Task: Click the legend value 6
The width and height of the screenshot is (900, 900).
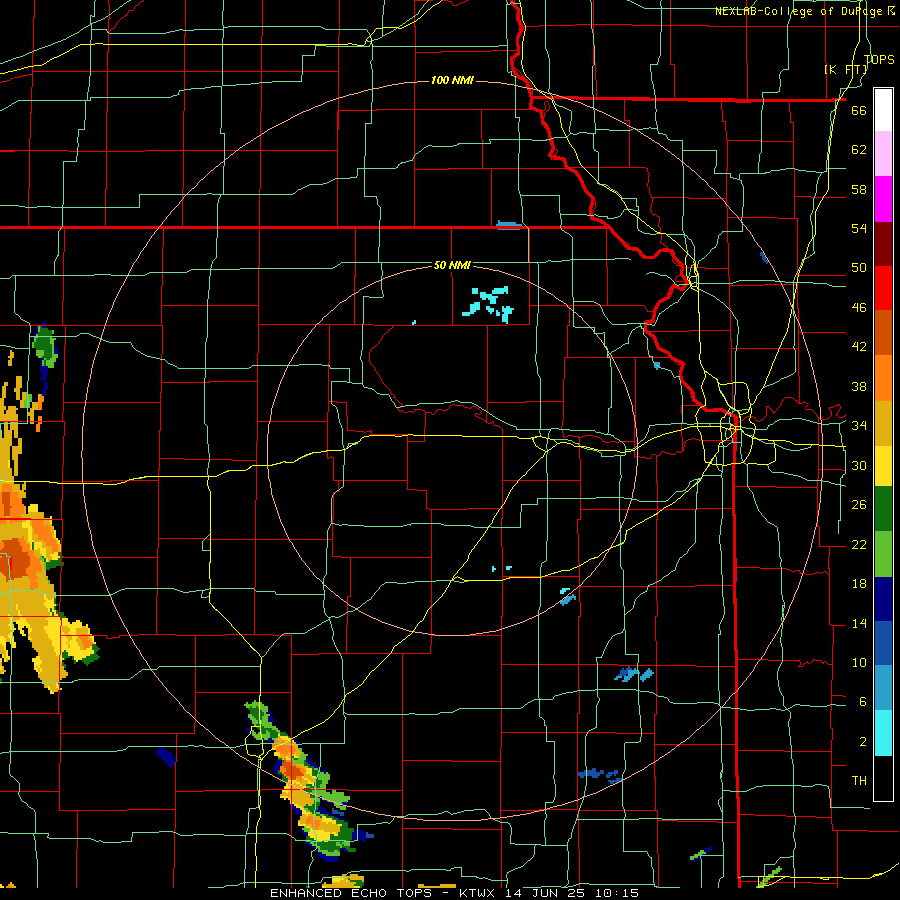Action: 863,702
